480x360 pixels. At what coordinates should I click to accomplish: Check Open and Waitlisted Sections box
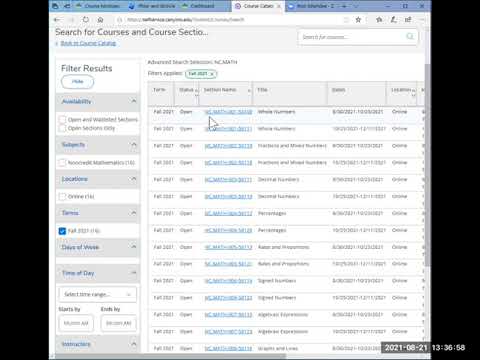point(62,120)
